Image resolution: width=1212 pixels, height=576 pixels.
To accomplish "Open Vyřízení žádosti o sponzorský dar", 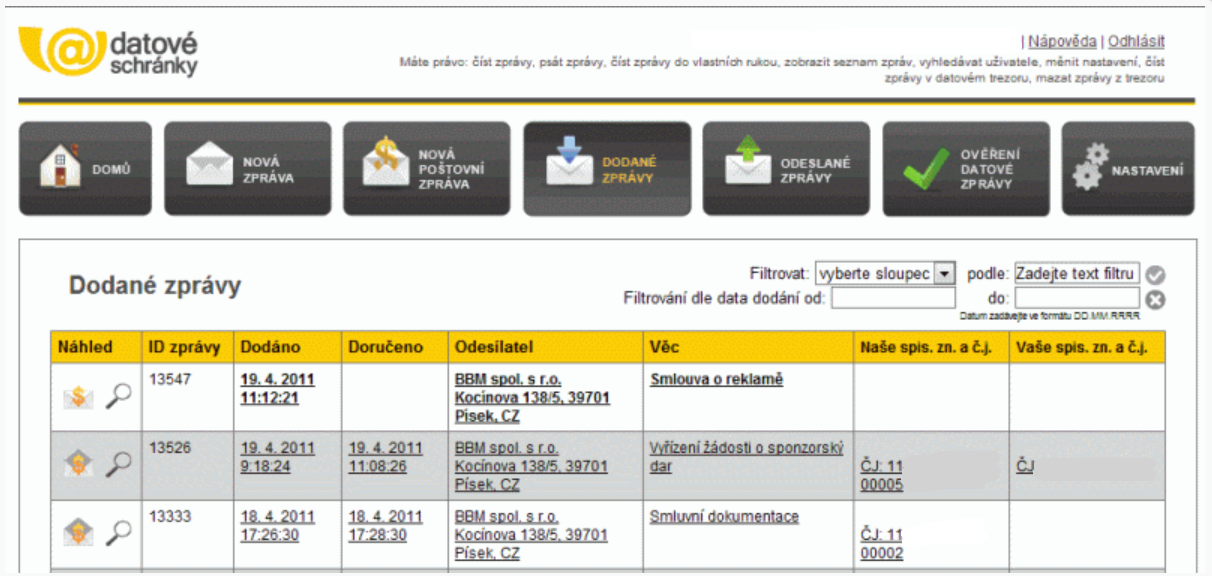I will tap(747, 457).
